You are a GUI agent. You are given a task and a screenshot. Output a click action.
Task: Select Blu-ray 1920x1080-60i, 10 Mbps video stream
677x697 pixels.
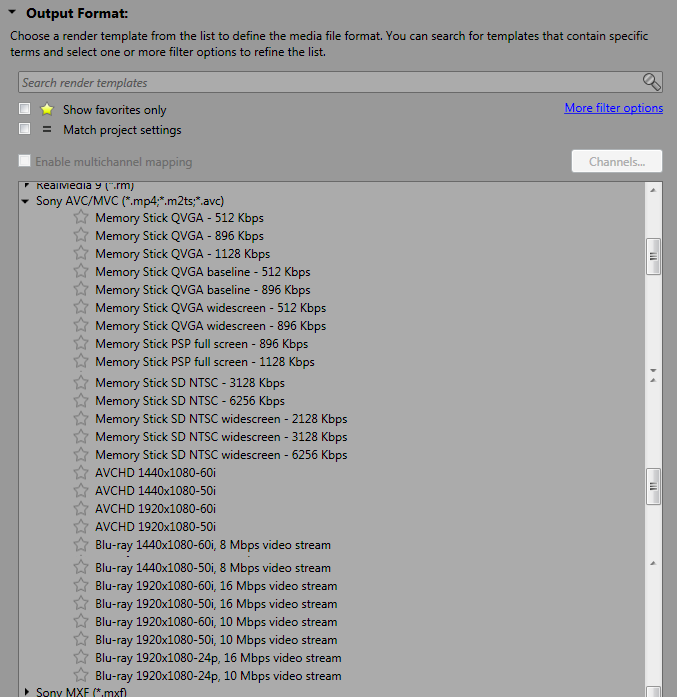tap(216, 622)
